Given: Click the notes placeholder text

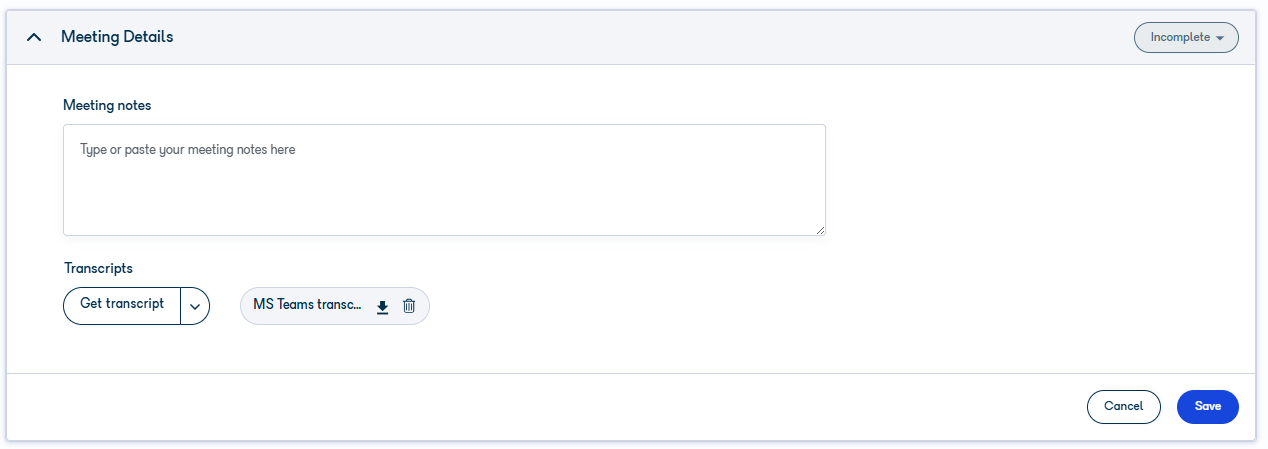Looking at the screenshot, I should pyautogui.click(x=188, y=150).
